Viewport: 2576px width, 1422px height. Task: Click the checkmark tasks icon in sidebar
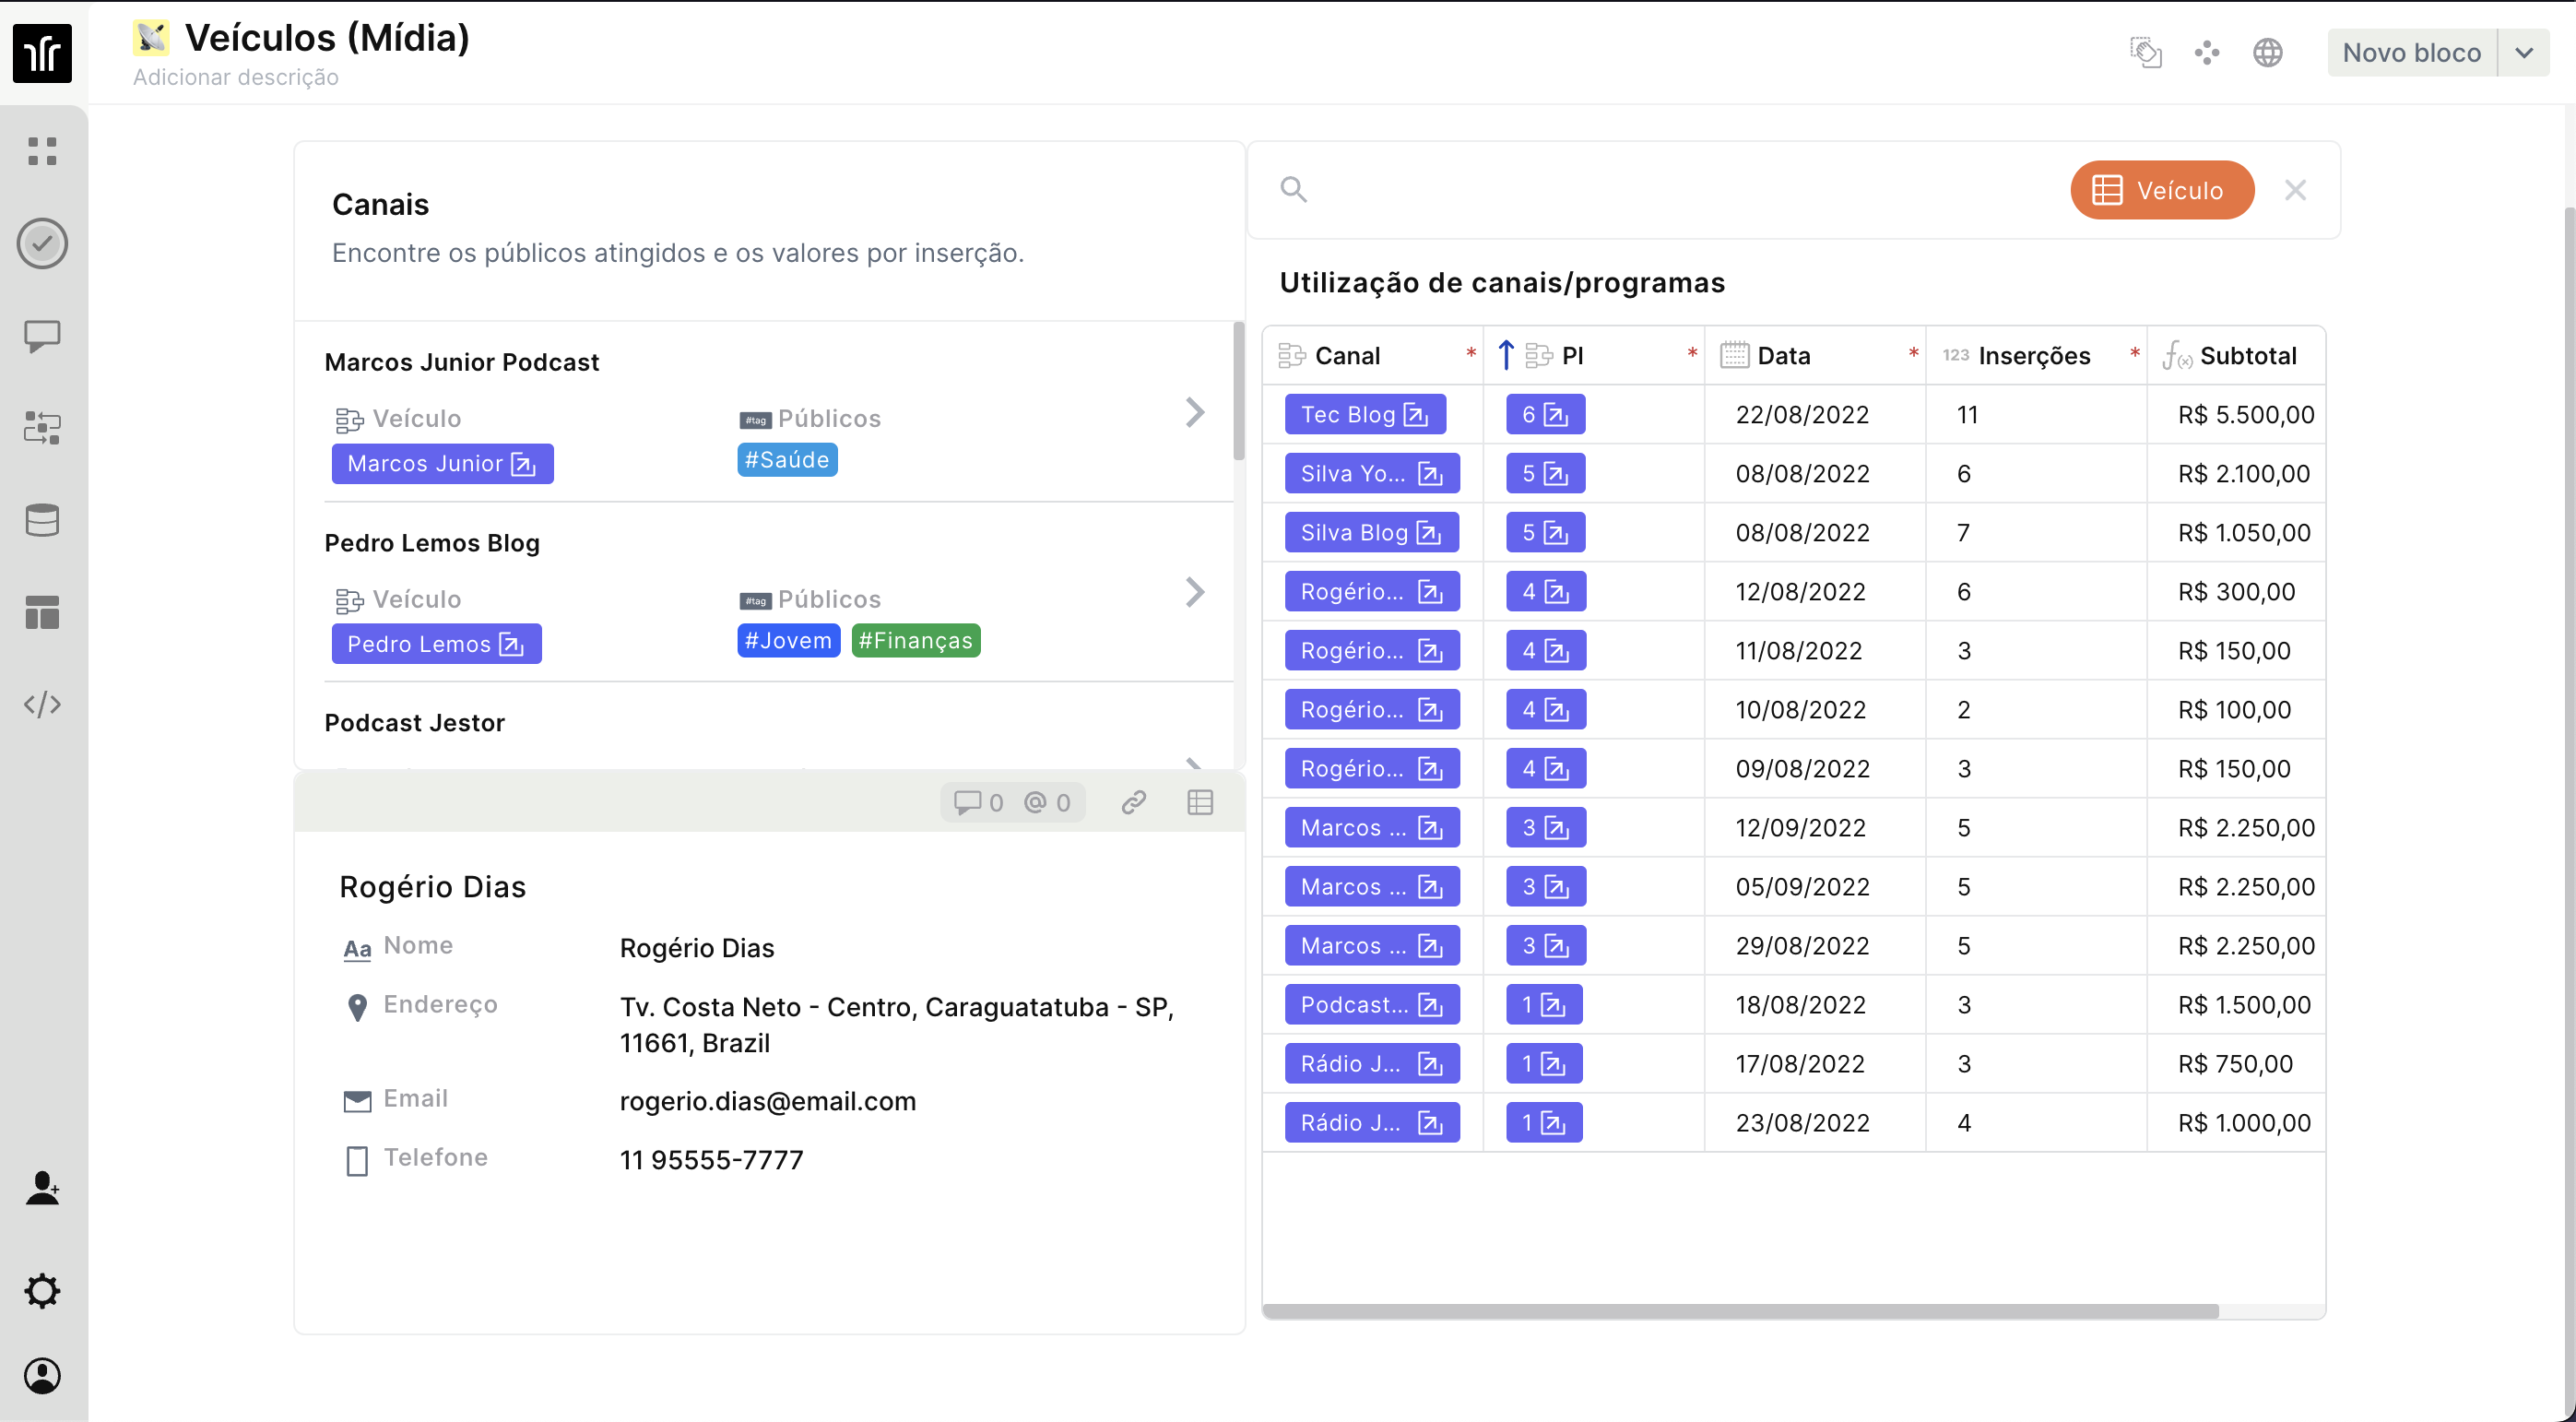[42, 244]
